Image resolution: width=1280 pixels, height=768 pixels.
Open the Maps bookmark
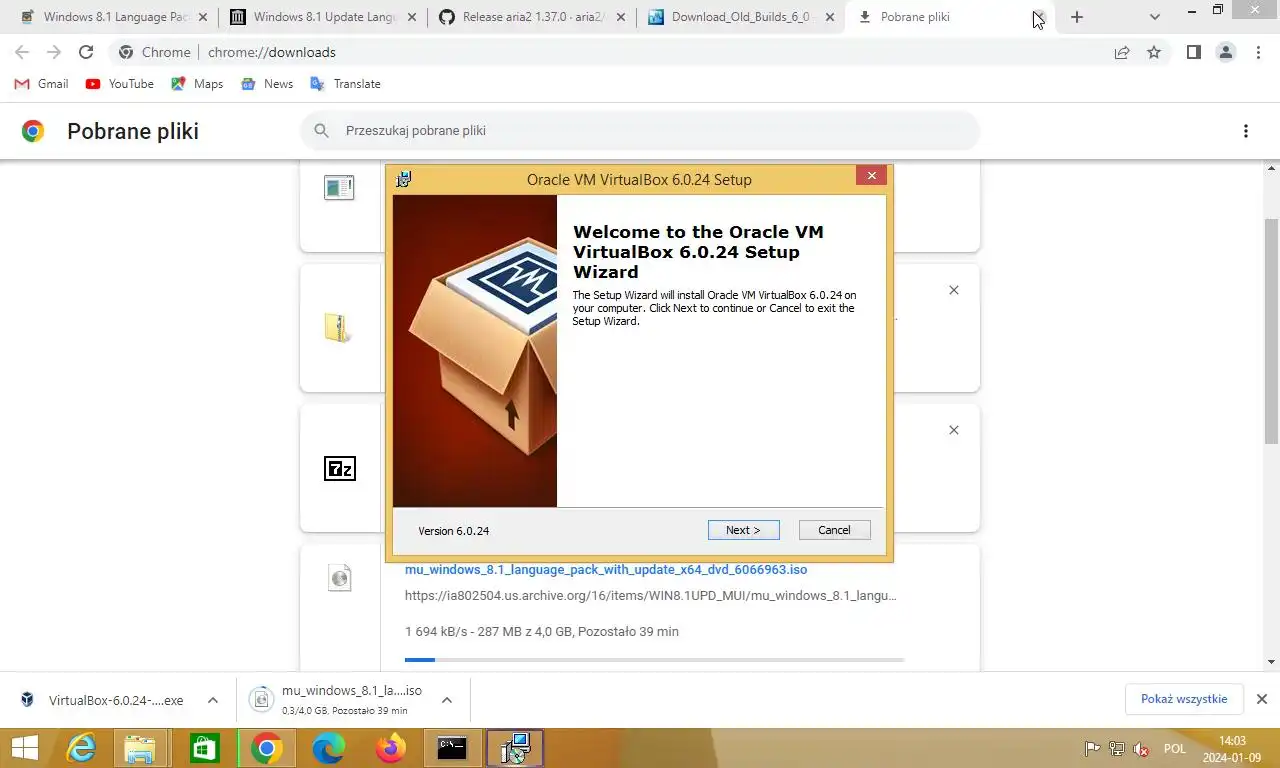coord(197,84)
